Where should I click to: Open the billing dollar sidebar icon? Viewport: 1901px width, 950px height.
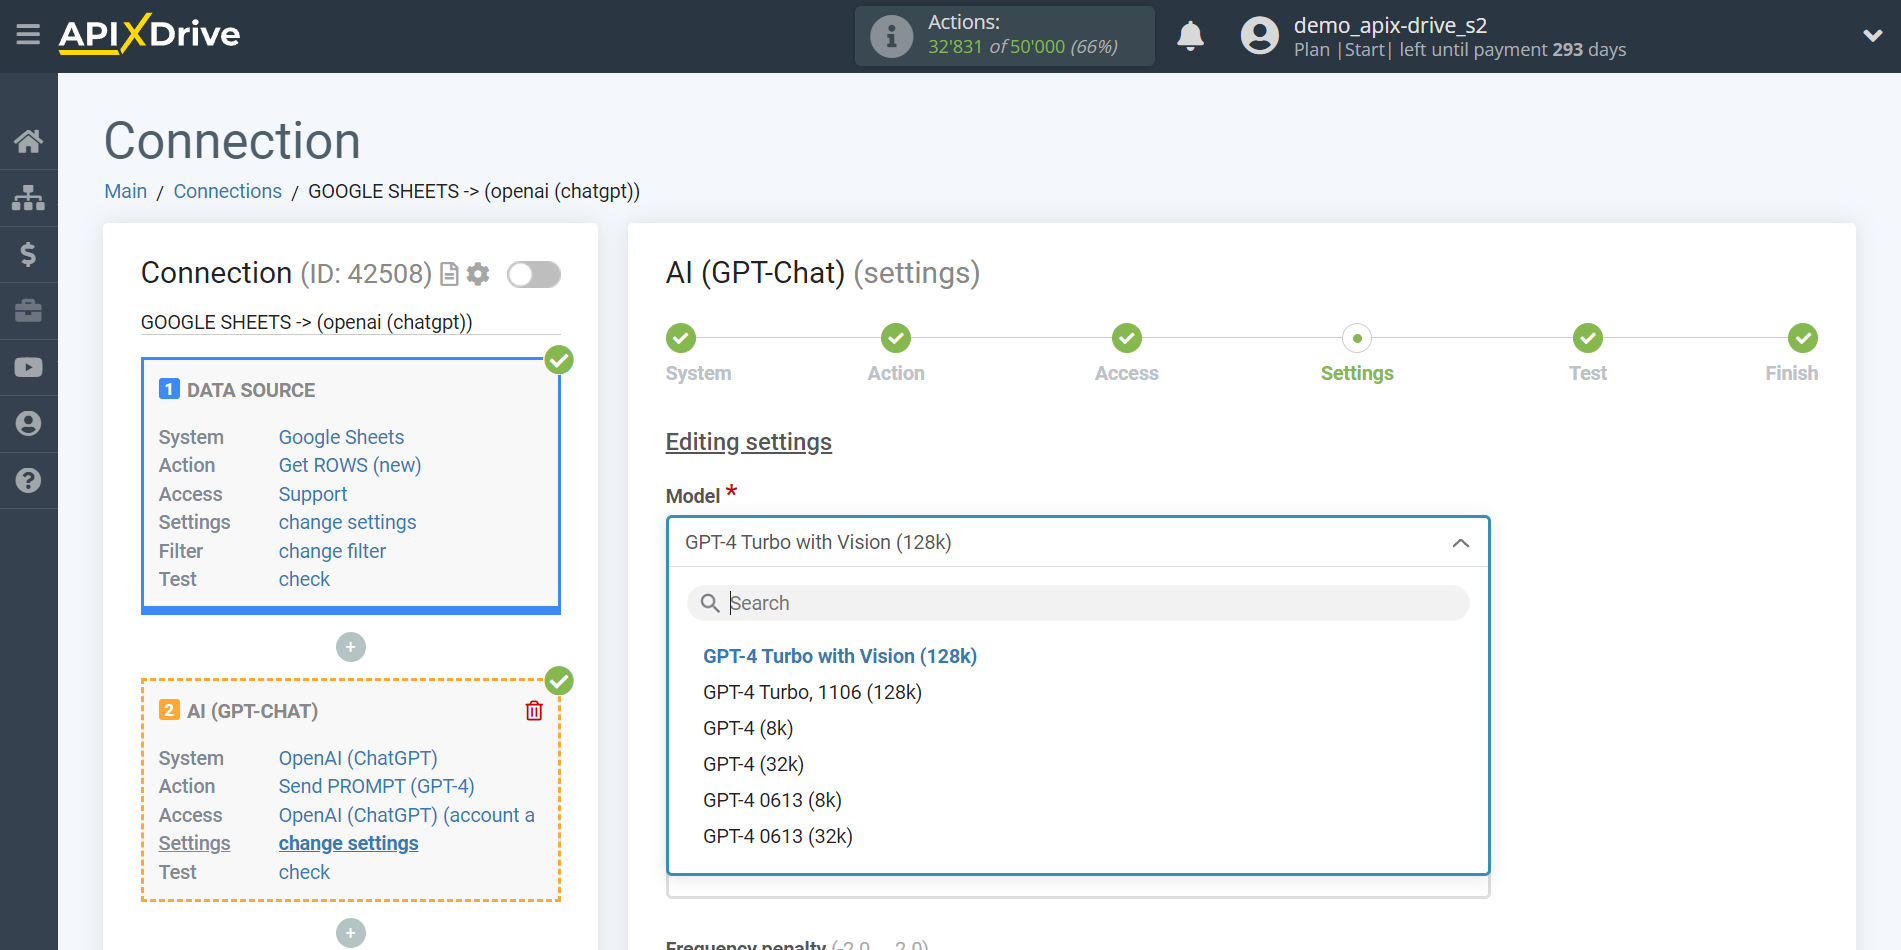(x=28, y=254)
